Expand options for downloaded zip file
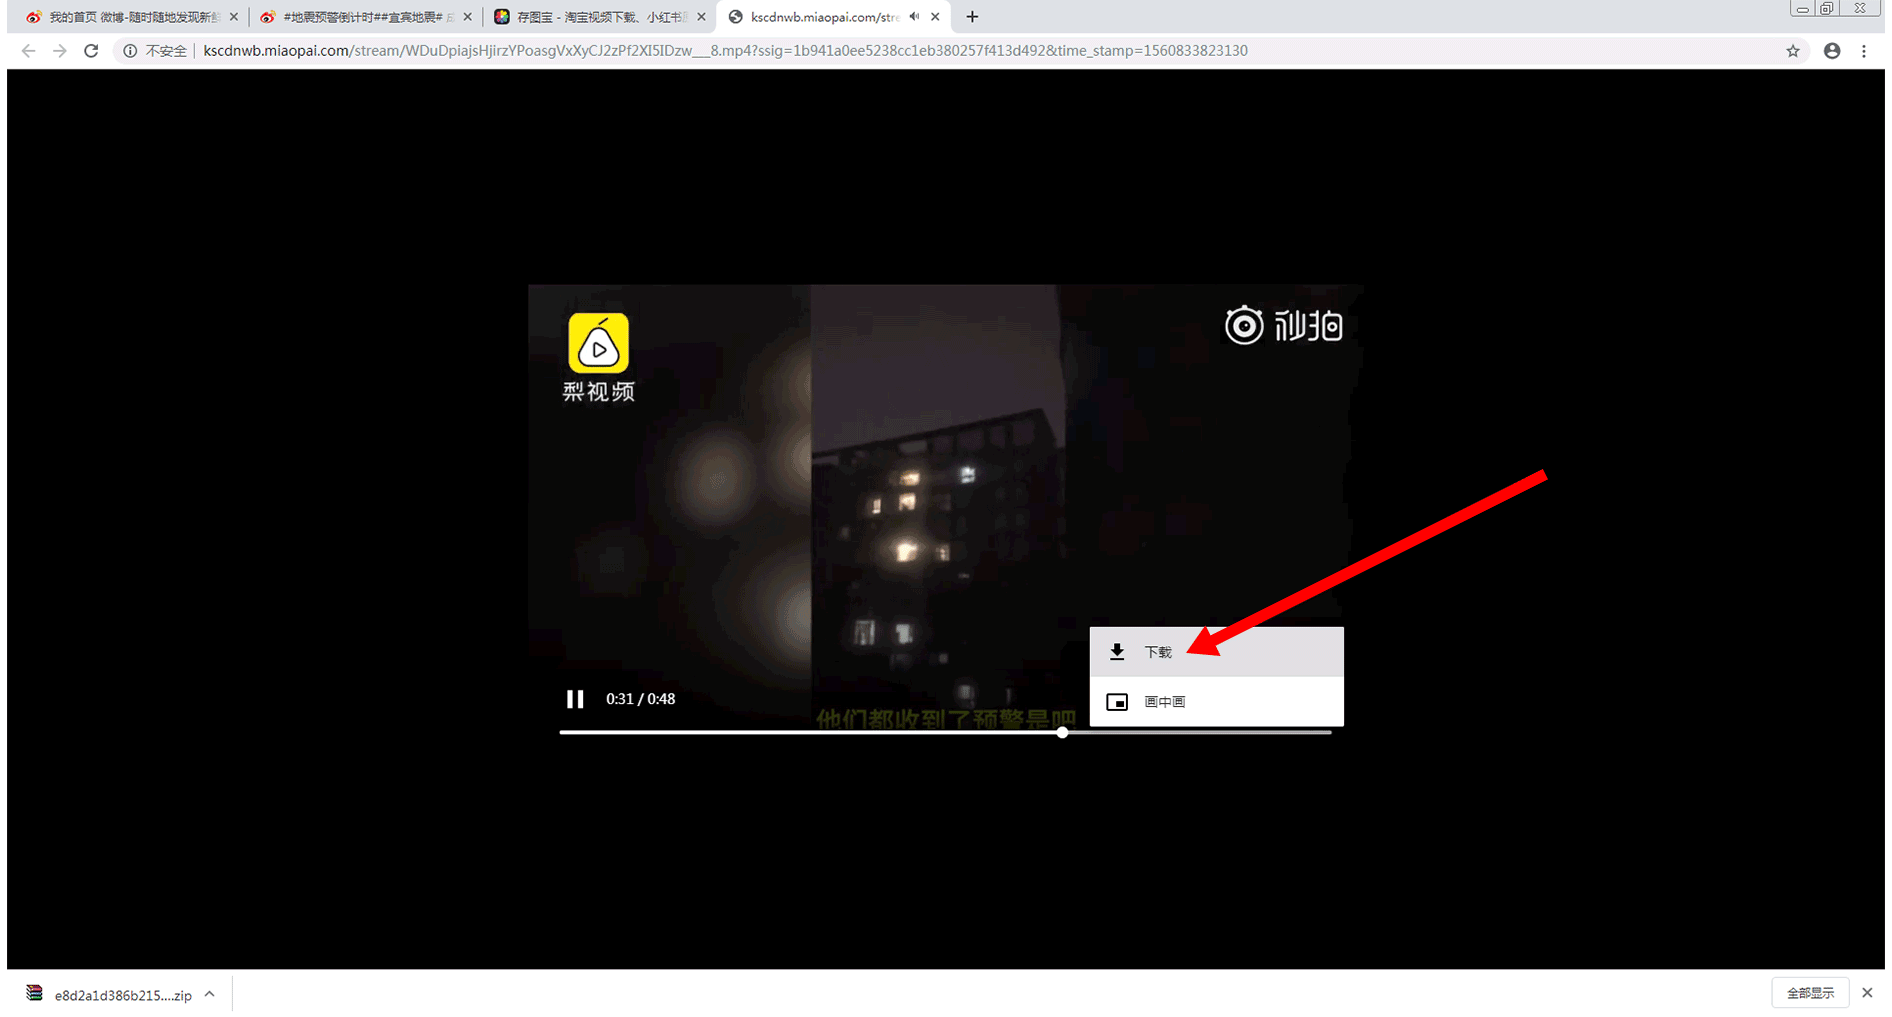Screen dimensions: 1892x1017 coord(210,994)
